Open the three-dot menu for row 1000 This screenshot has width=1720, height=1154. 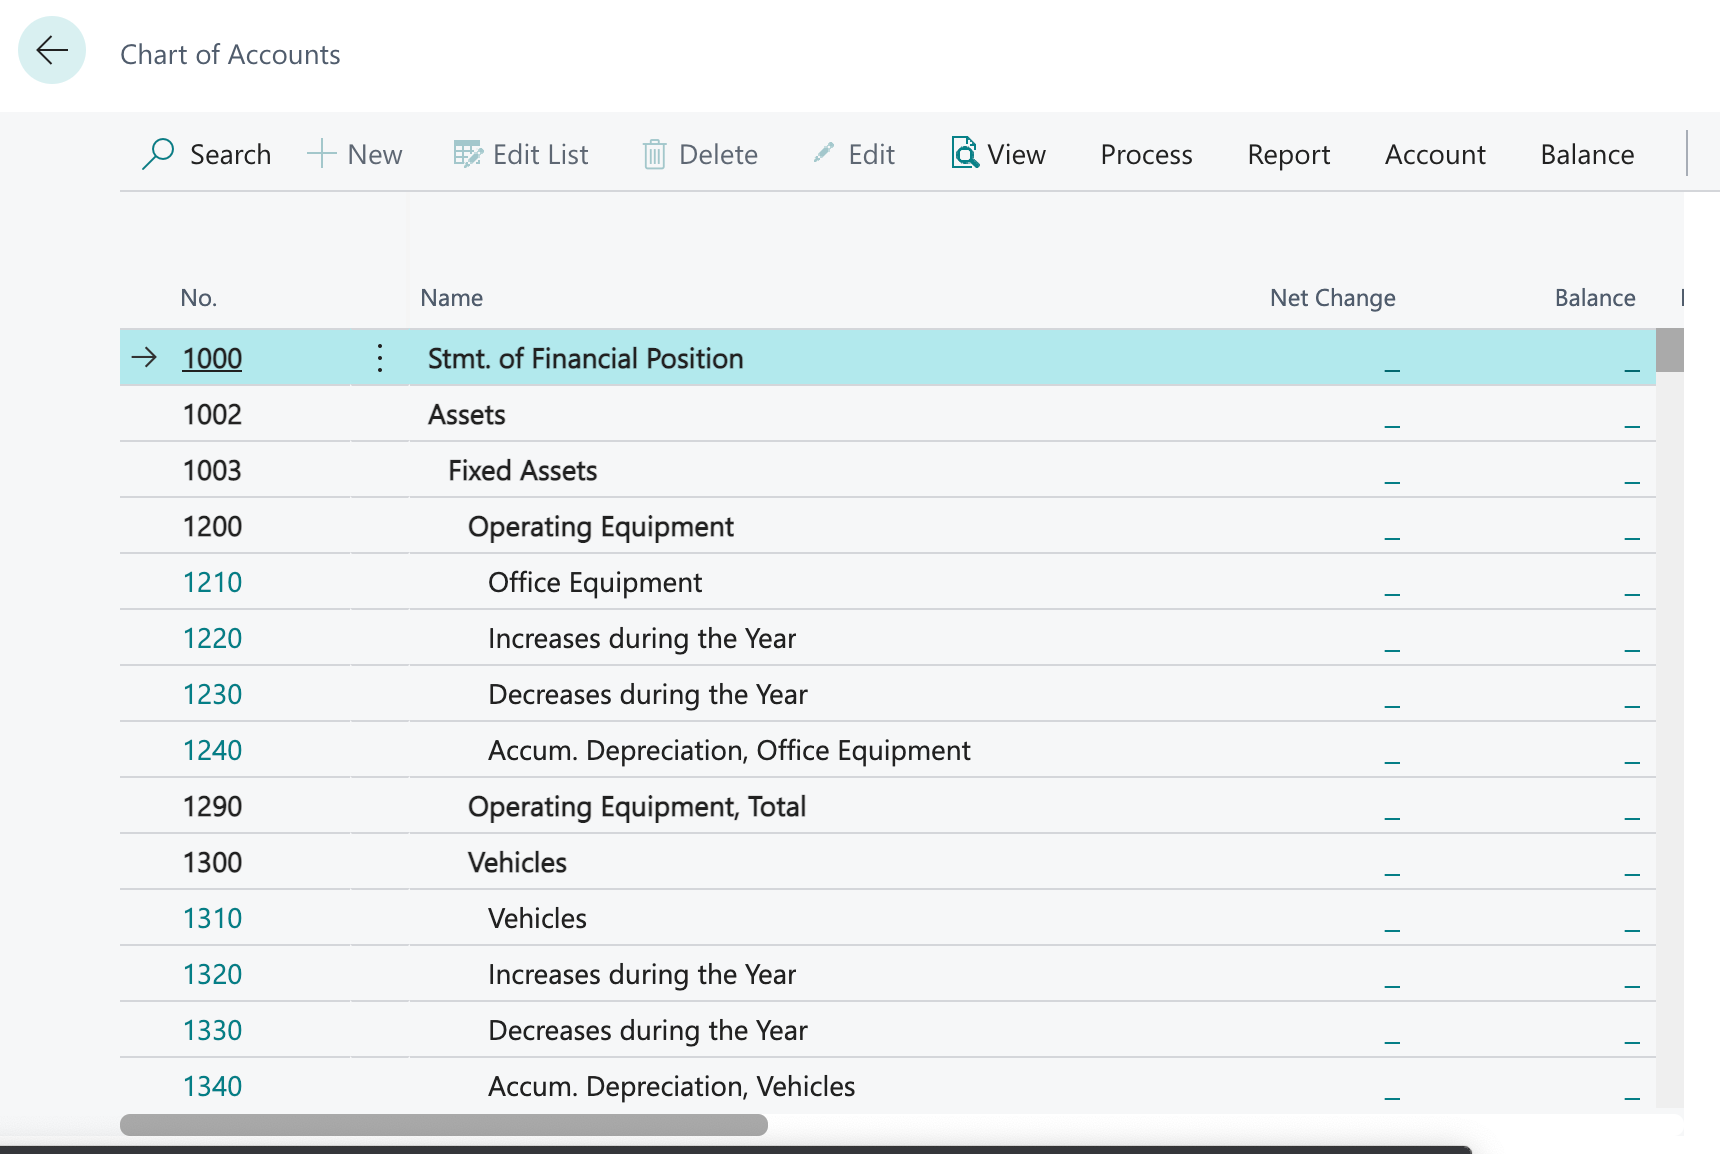(x=380, y=358)
